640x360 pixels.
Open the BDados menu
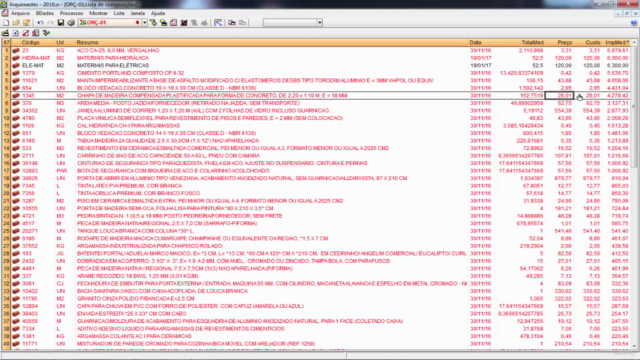coord(45,13)
